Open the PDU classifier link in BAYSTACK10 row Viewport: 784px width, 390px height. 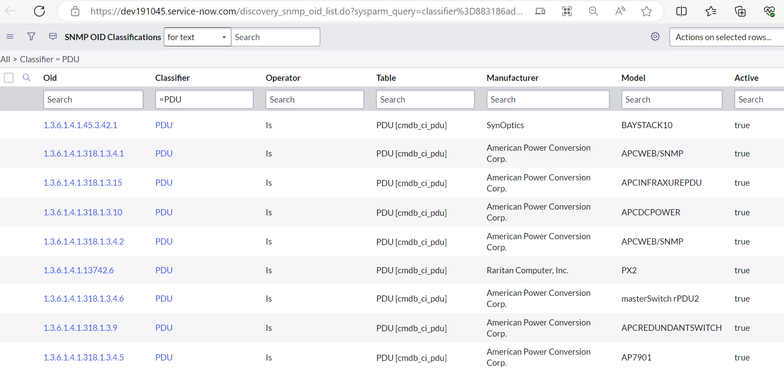(164, 125)
